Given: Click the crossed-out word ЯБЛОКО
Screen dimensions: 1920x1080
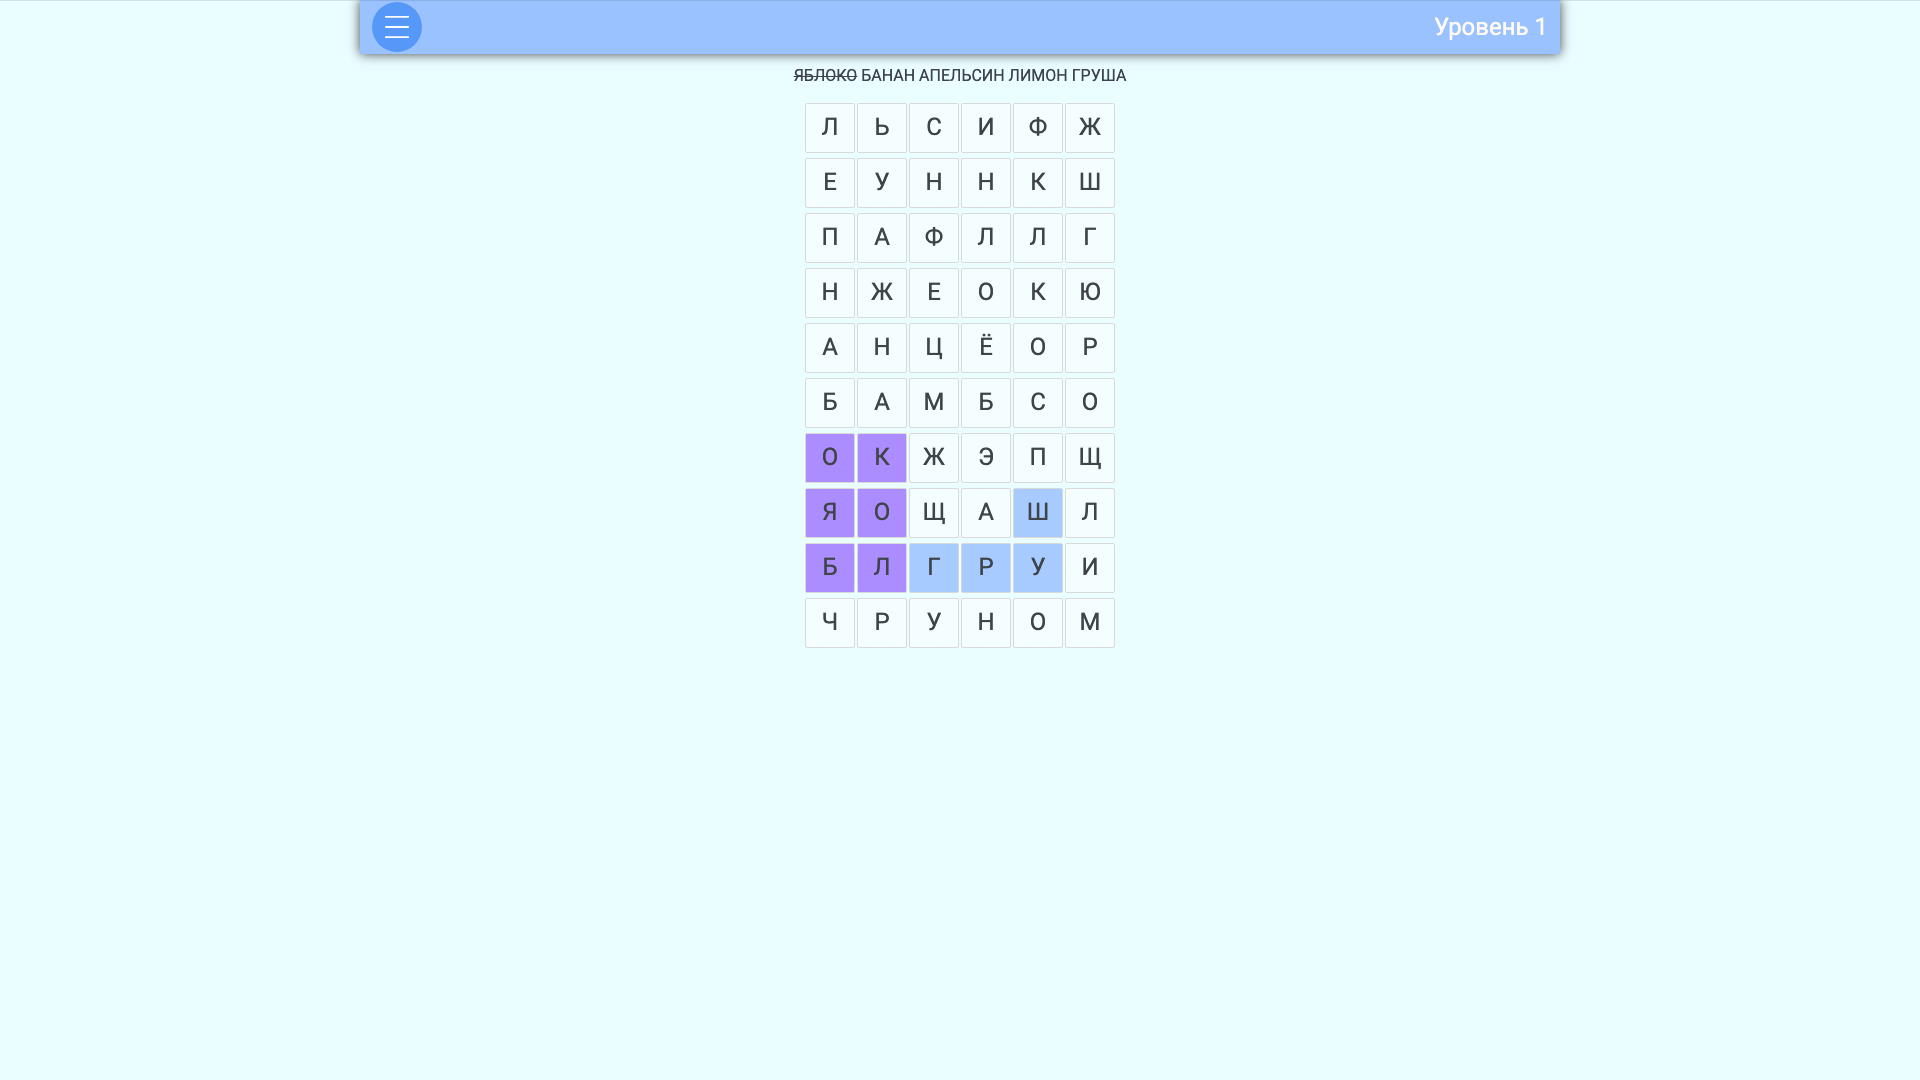Looking at the screenshot, I should pos(824,75).
